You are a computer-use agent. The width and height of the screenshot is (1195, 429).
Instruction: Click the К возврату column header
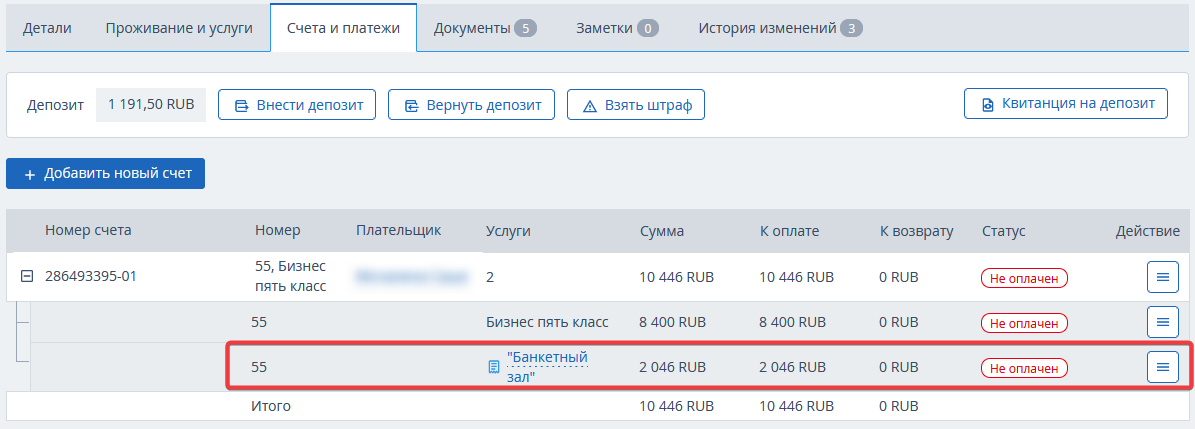tap(917, 231)
